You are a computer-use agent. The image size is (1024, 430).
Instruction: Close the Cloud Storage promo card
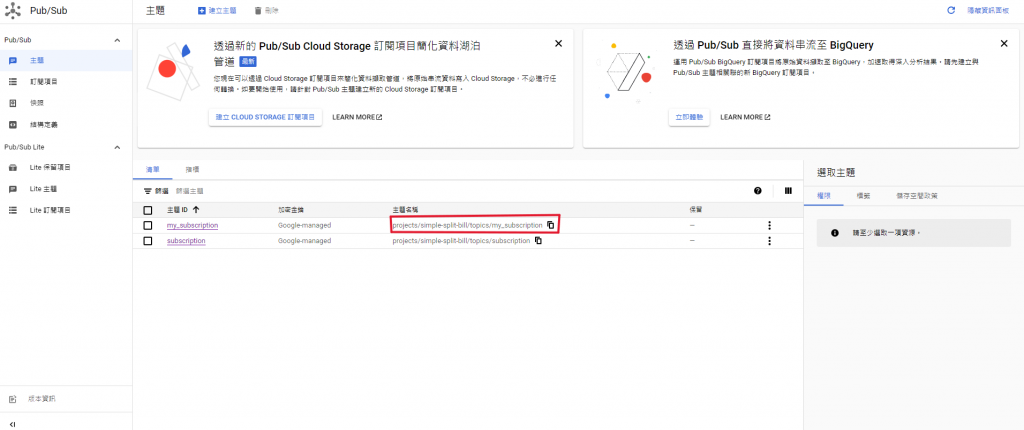point(558,44)
